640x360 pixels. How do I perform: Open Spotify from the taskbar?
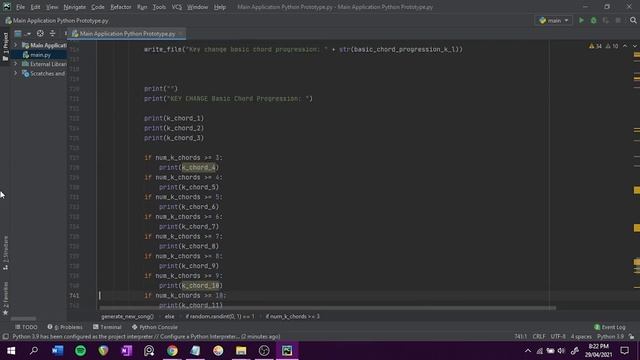coord(80,351)
